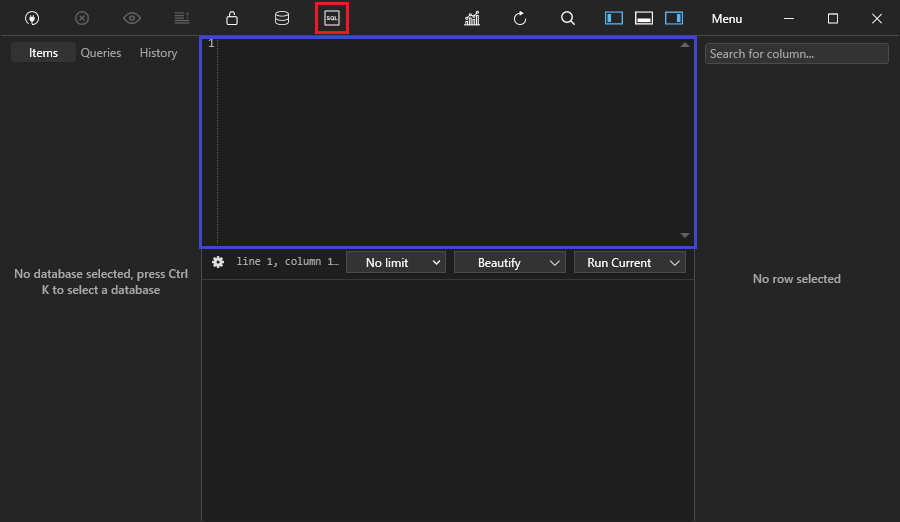Toggle the right sidebar panel icon

[x=674, y=18]
